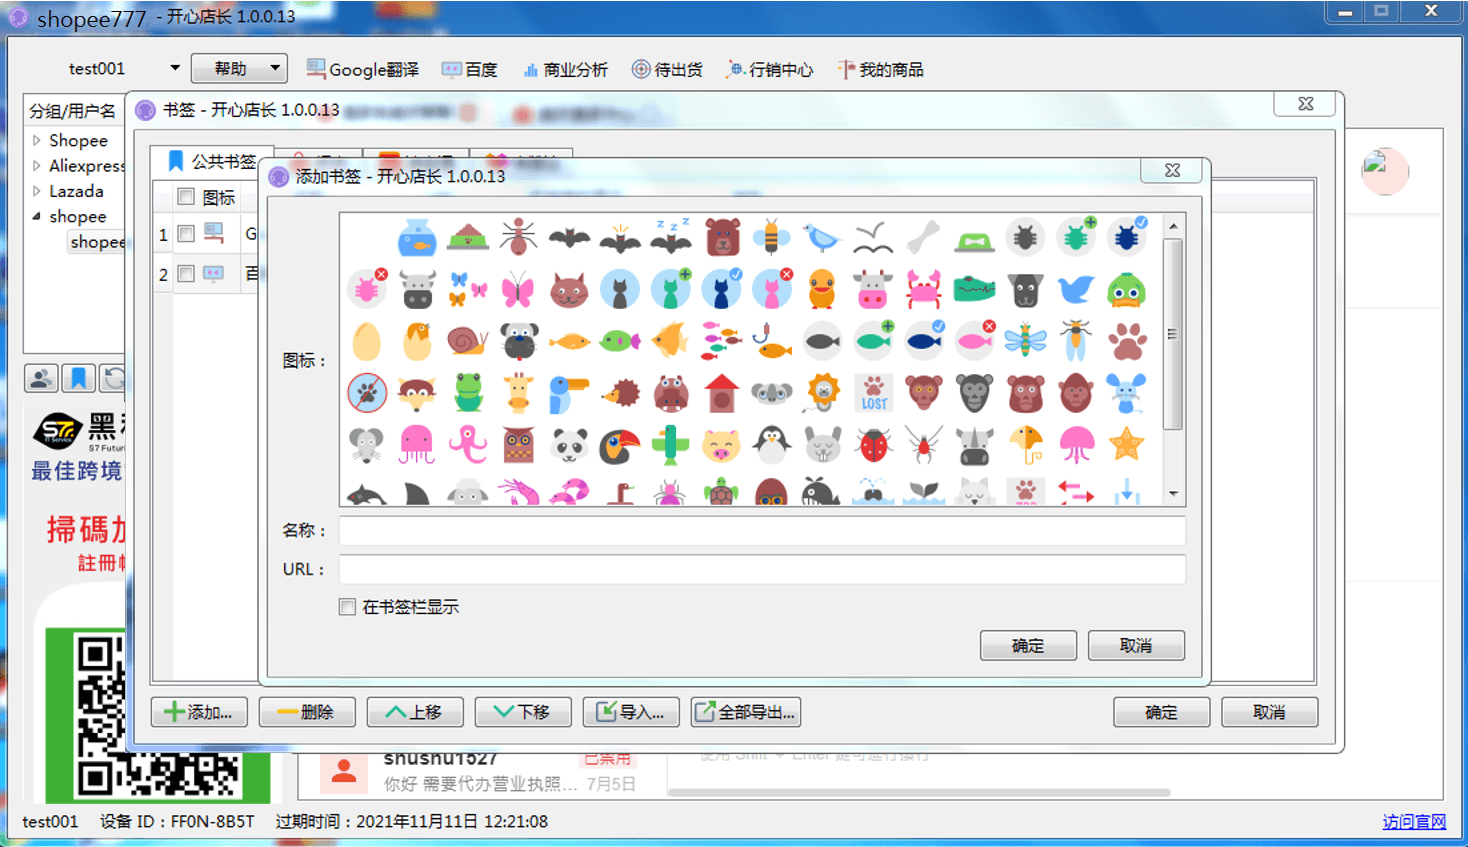Click the 添加... button
The height and width of the screenshot is (847, 1468).
point(199,712)
